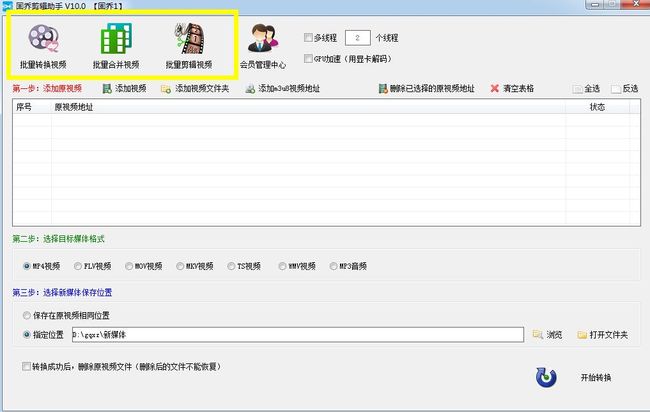Click 添加m3u8视频地址 button
The width and height of the screenshot is (650, 412).
tap(283, 88)
